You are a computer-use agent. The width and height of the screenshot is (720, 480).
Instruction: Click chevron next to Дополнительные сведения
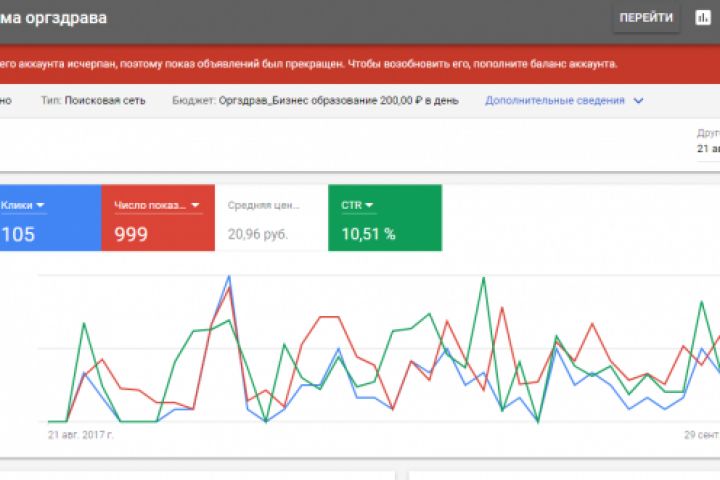[x=638, y=101]
